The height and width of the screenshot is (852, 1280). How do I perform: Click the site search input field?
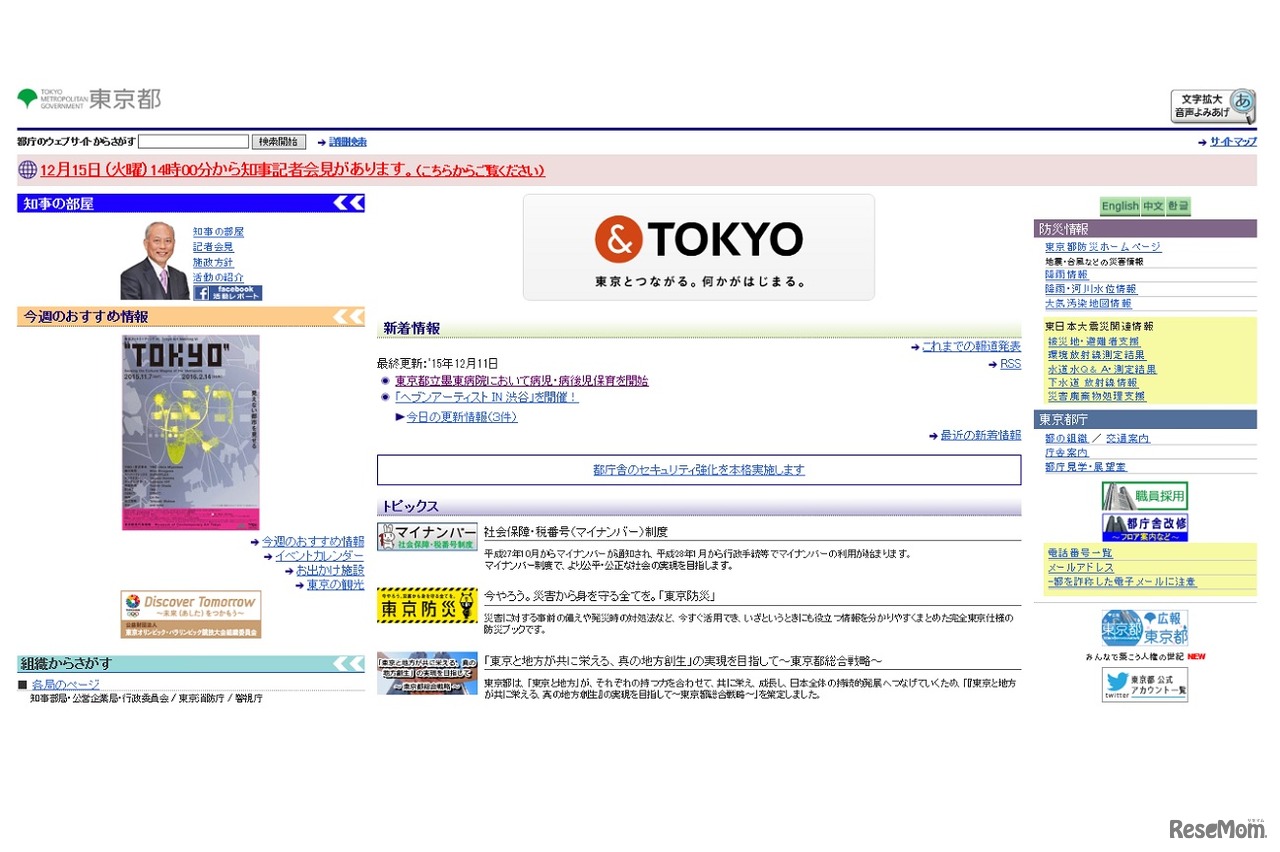click(x=193, y=140)
